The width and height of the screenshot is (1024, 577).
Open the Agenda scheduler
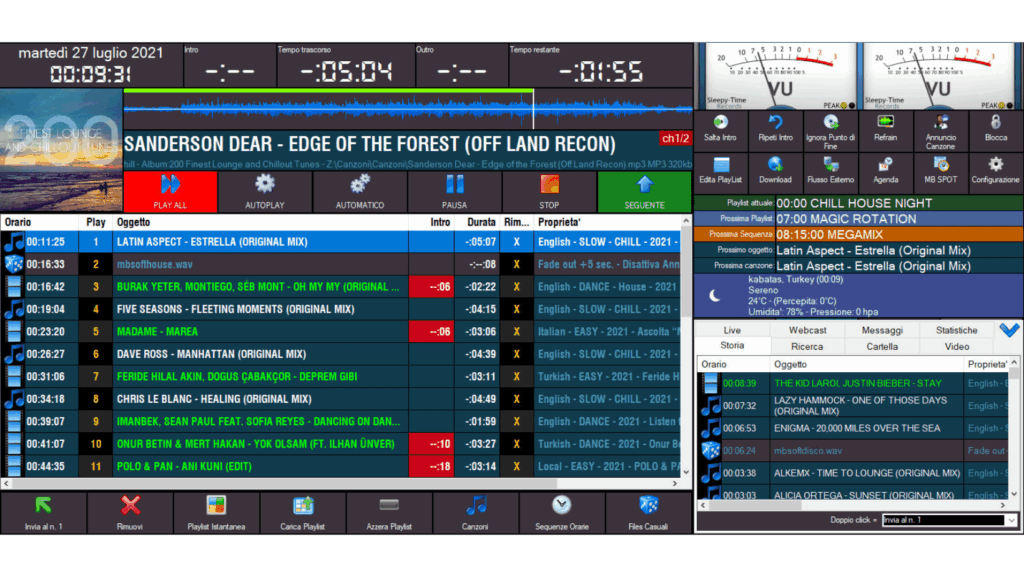coord(885,165)
